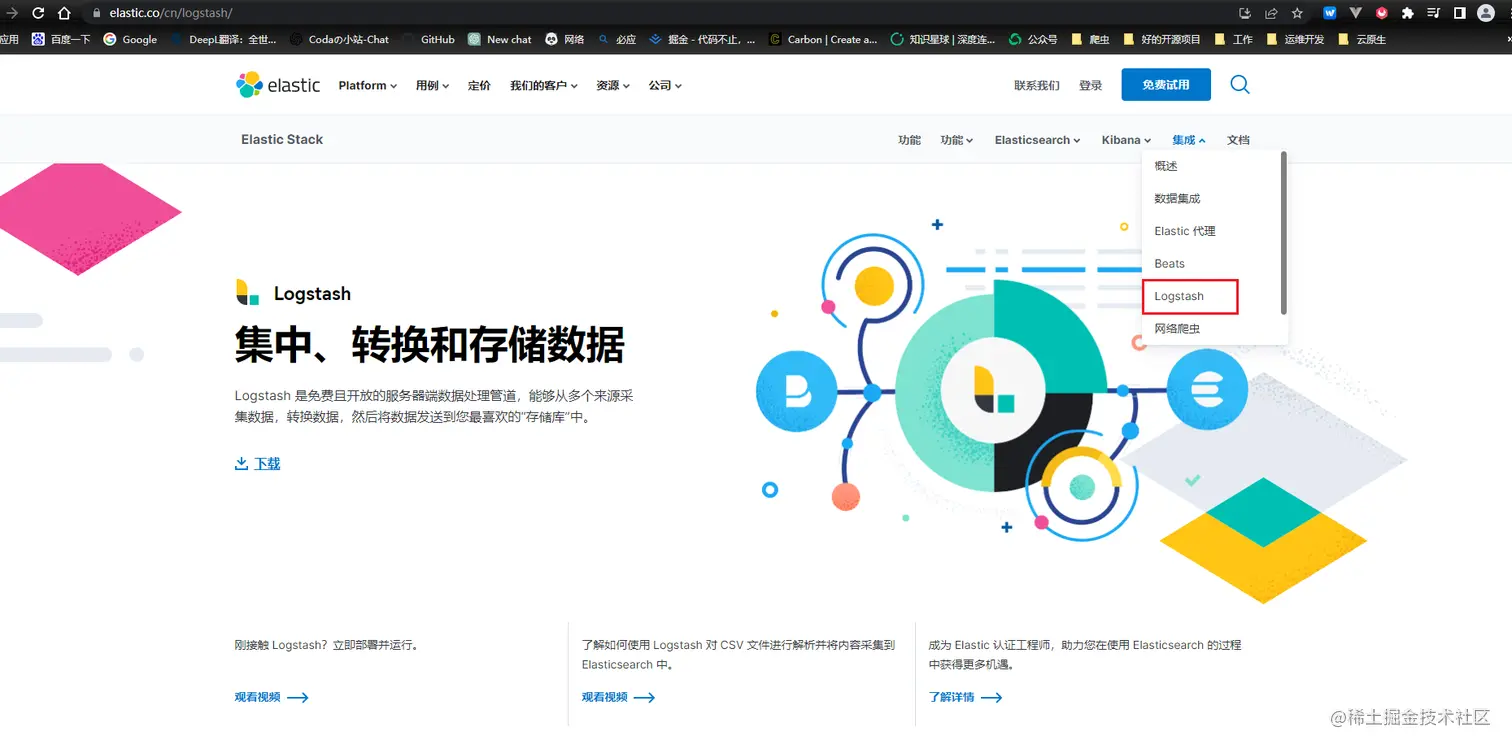
Task: Open the Vue devtools extension icon
Action: 1355,13
